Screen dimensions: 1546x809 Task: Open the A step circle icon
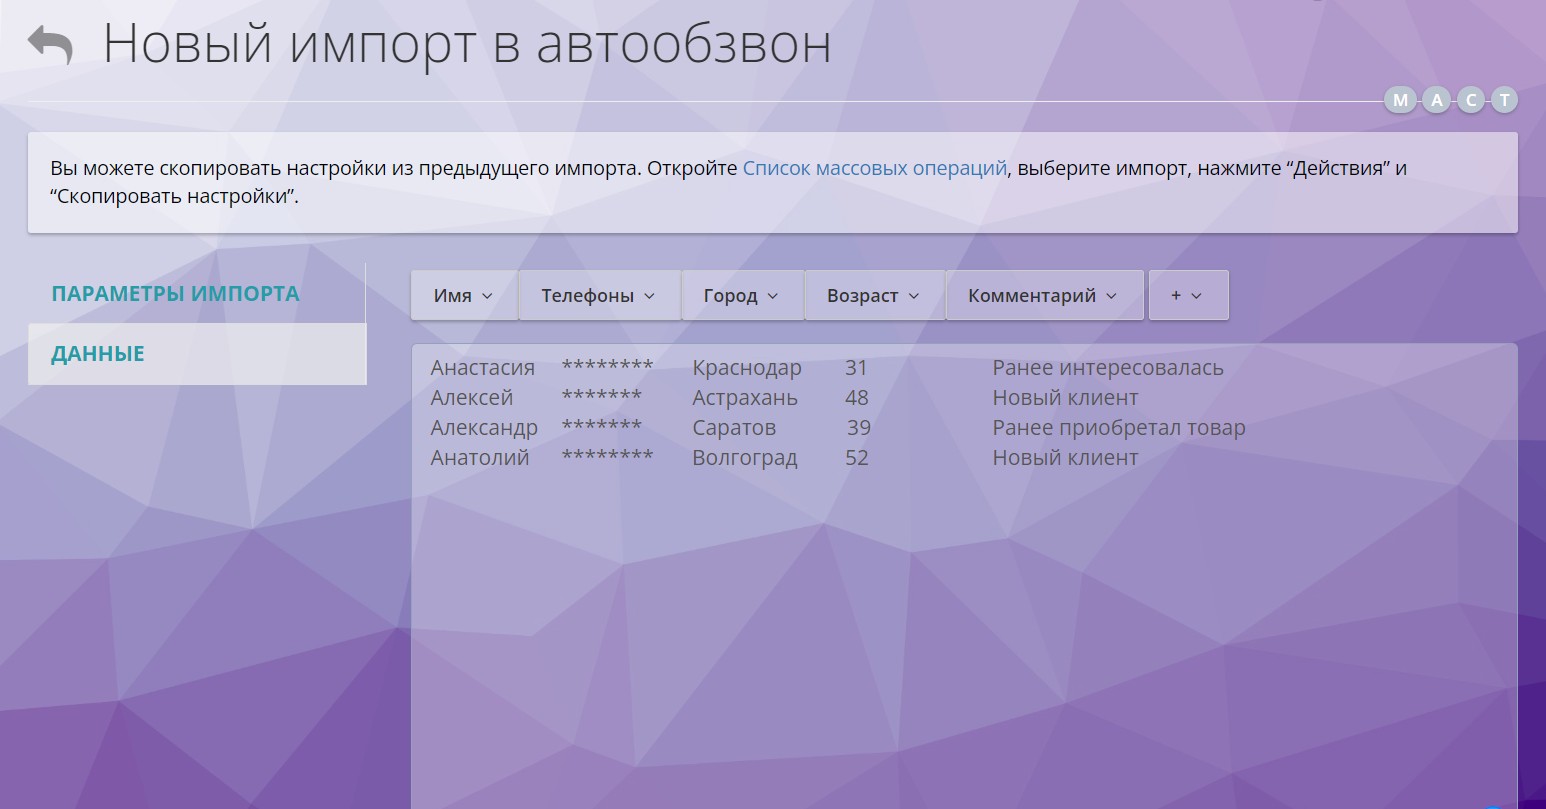[1435, 99]
